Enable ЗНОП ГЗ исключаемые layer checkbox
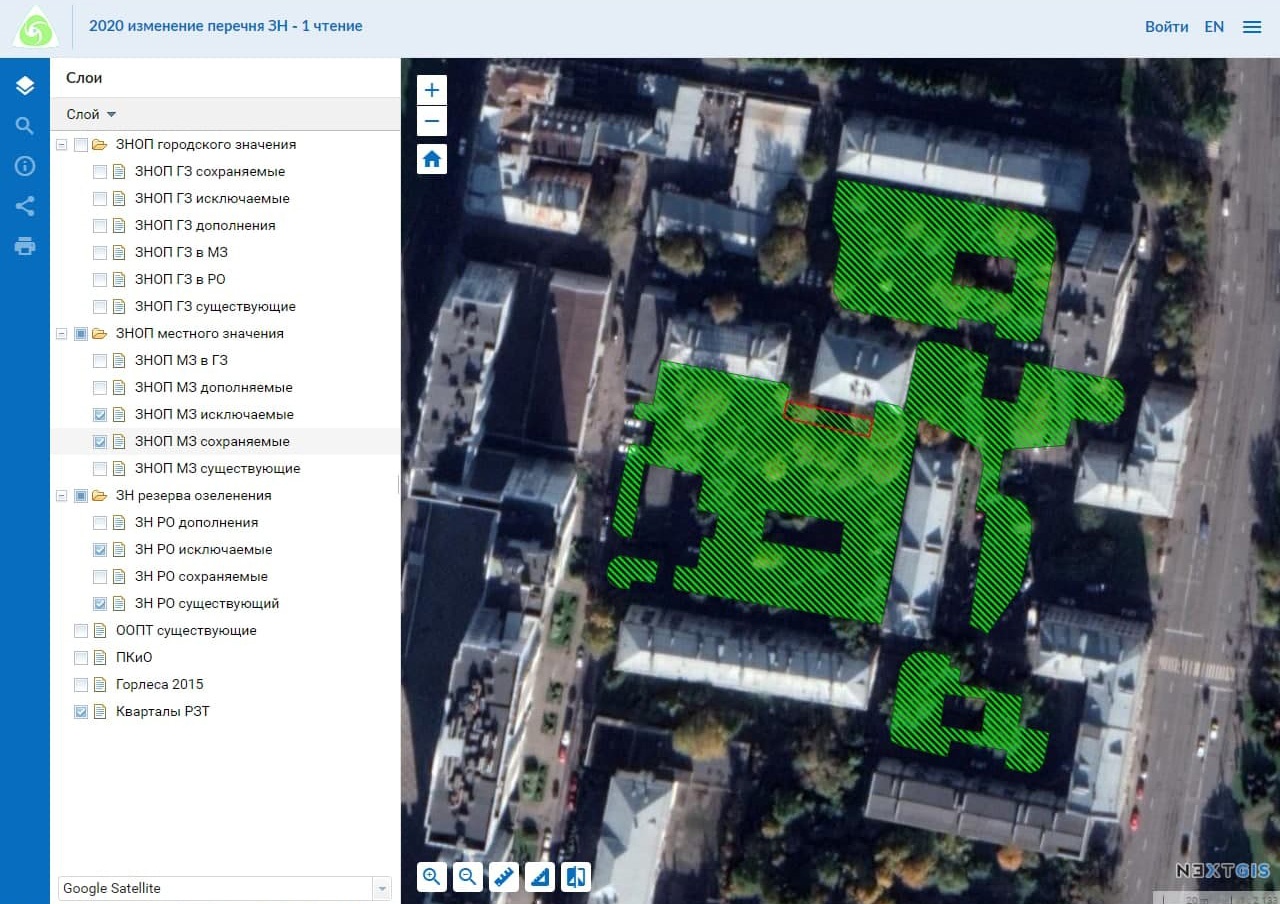The image size is (1280, 904). pos(100,199)
